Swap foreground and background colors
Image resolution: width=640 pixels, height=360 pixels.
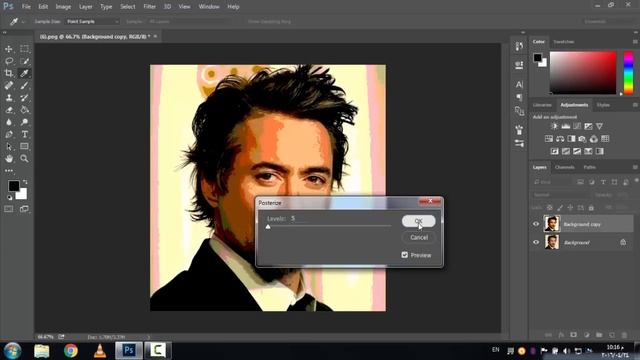[25, 182]
